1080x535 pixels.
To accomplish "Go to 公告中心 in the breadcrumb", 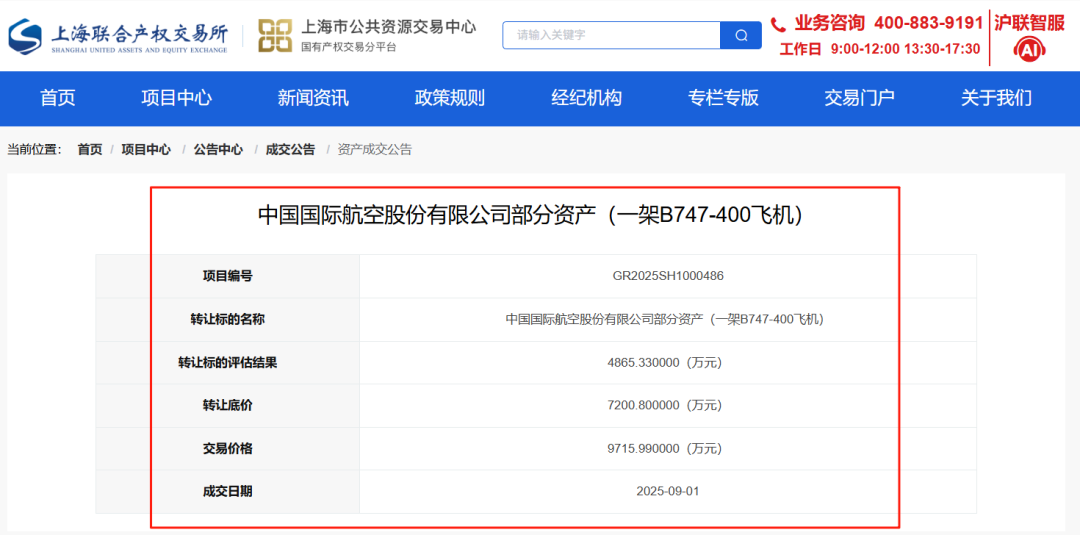I will pos(218,149).
